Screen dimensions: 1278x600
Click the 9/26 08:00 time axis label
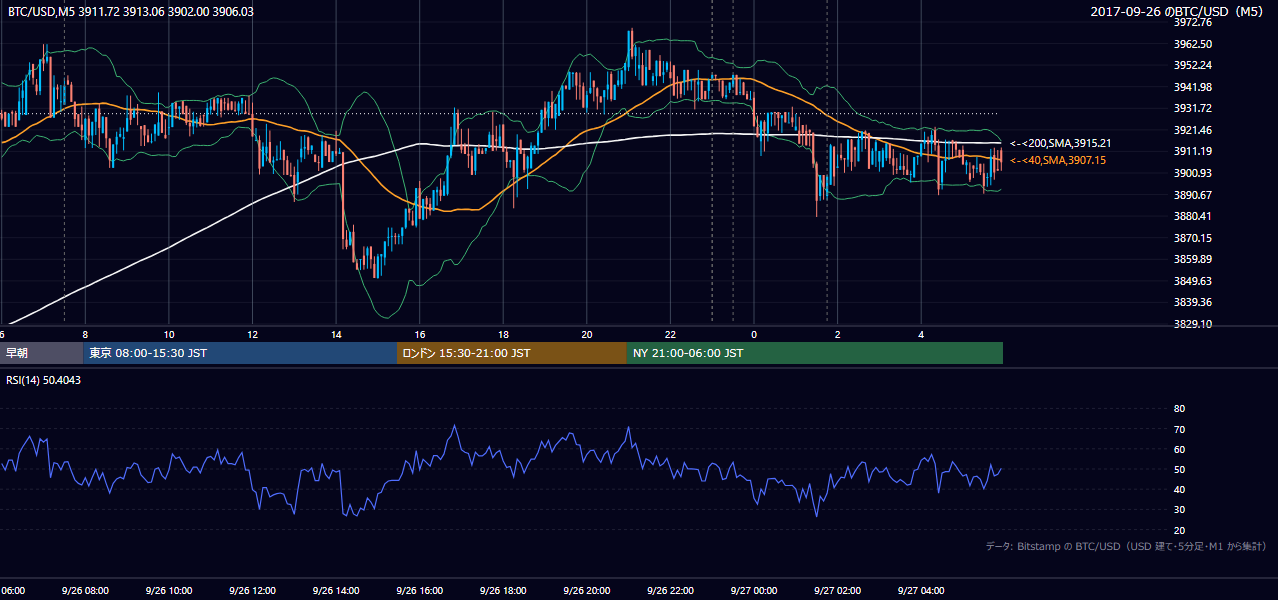click(85, 591)
